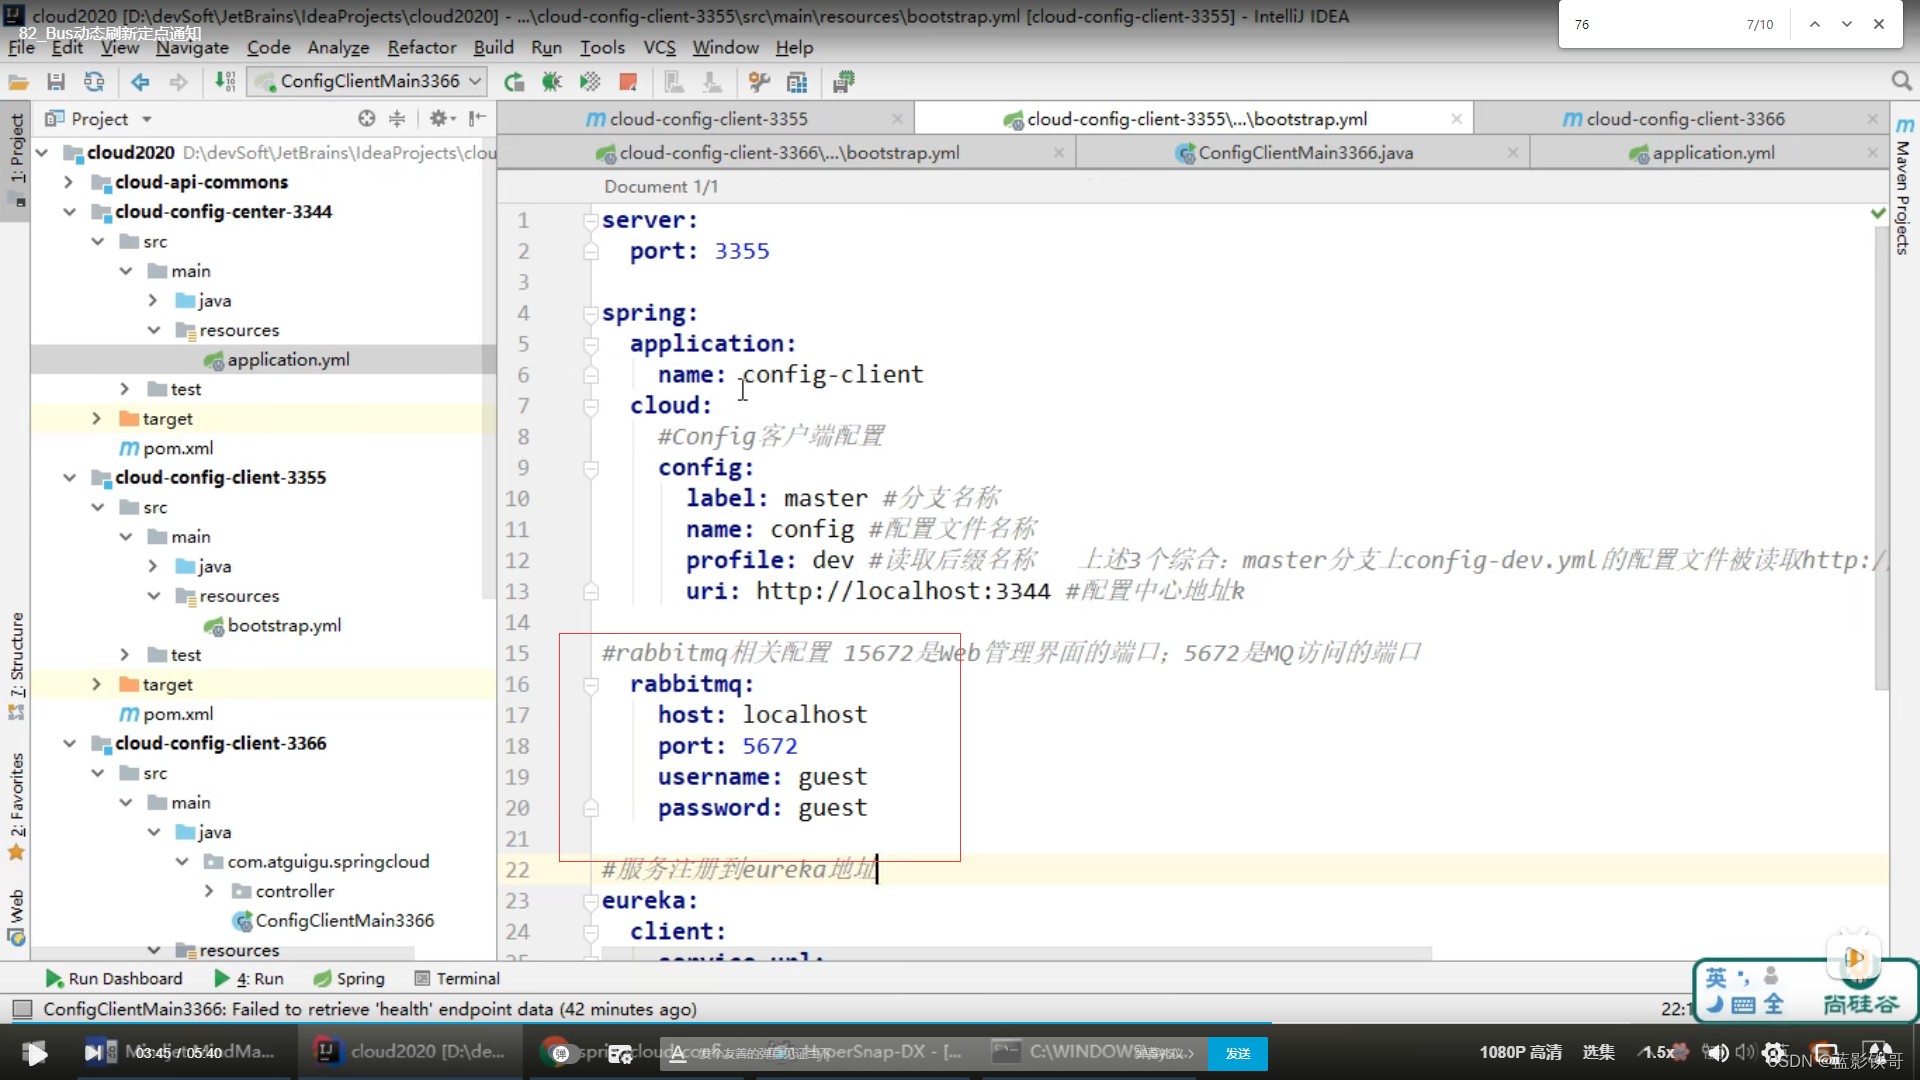Screen dimensions: 1920x1080
Task: Open the cloud-config-client-3366 bootstrap.yml tab
Action: [788, 153]
